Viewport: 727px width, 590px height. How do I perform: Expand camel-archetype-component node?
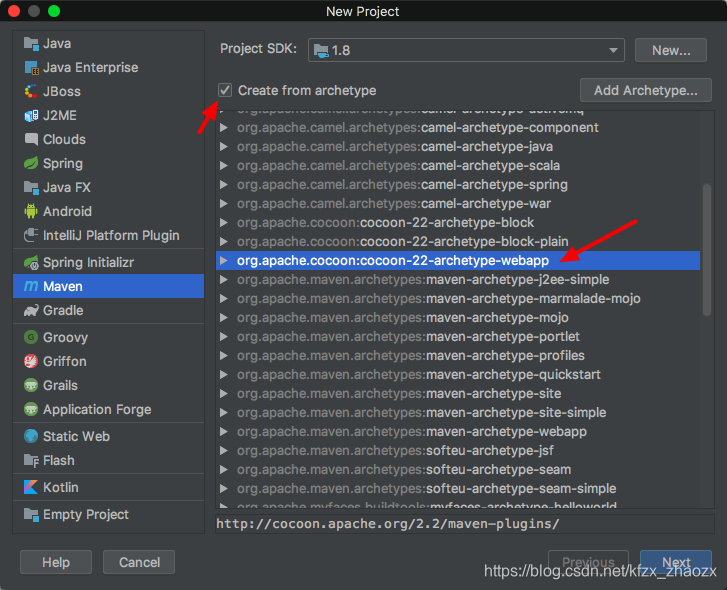pyautogui.click(x=224, y=127)
